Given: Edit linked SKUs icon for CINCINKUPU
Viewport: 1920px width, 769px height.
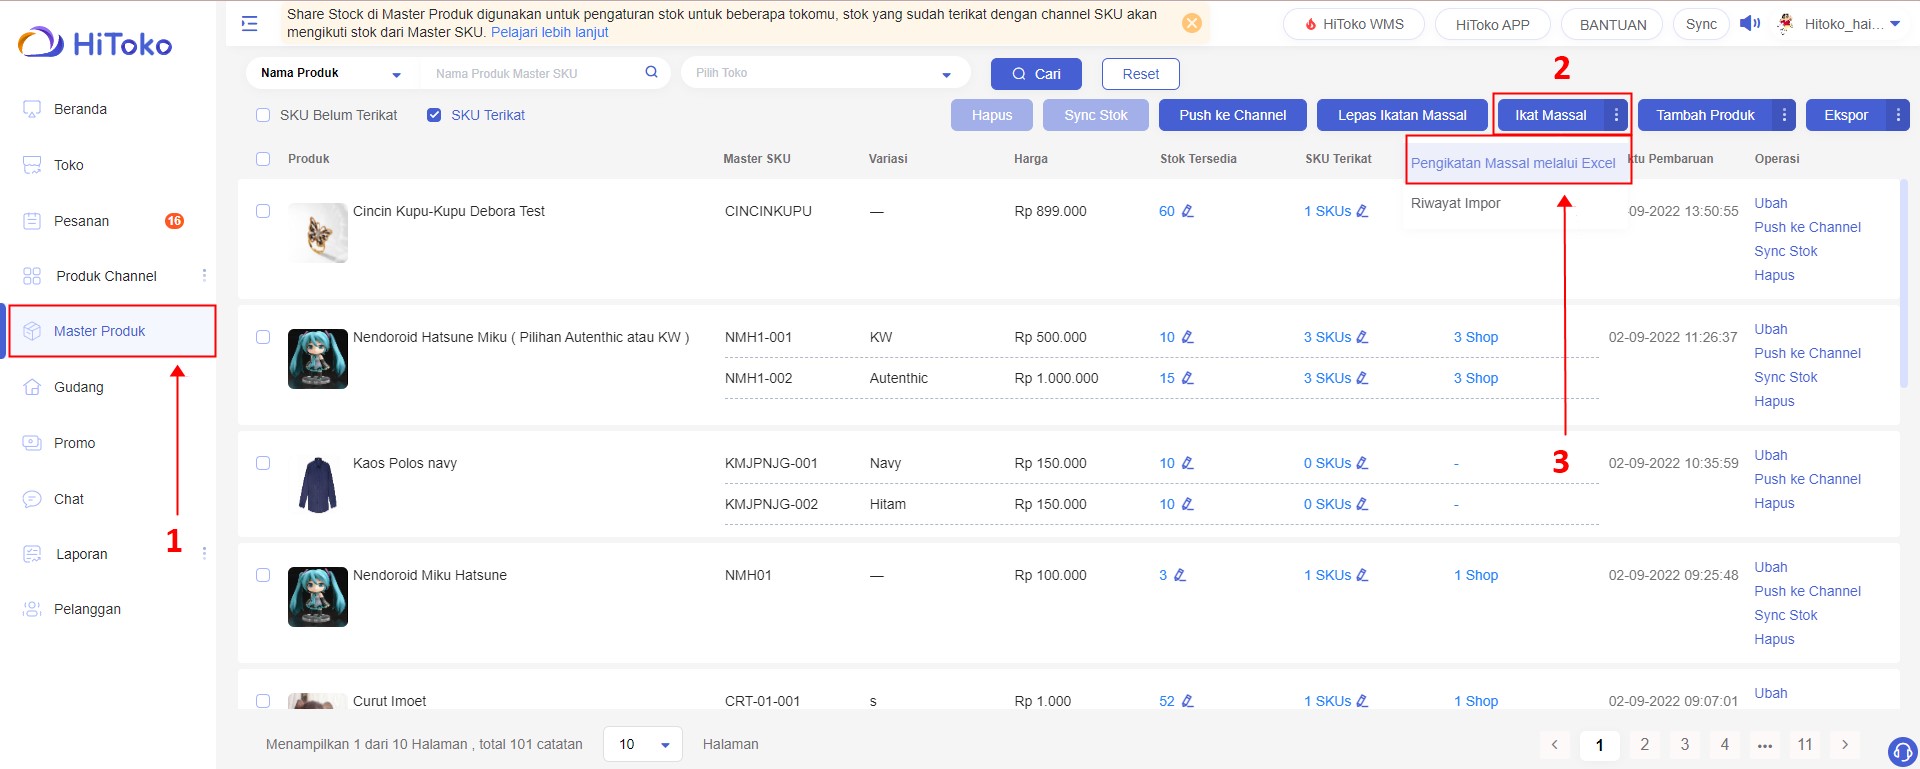Looking at the screenshot, I should pyautogui.click(x=1362, y=211).
